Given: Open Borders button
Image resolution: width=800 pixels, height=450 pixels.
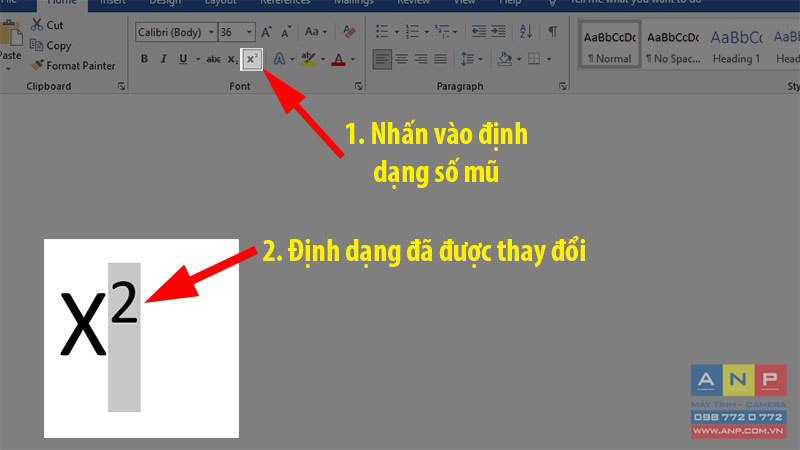Looking at the screenshot, I should (534, 59).
